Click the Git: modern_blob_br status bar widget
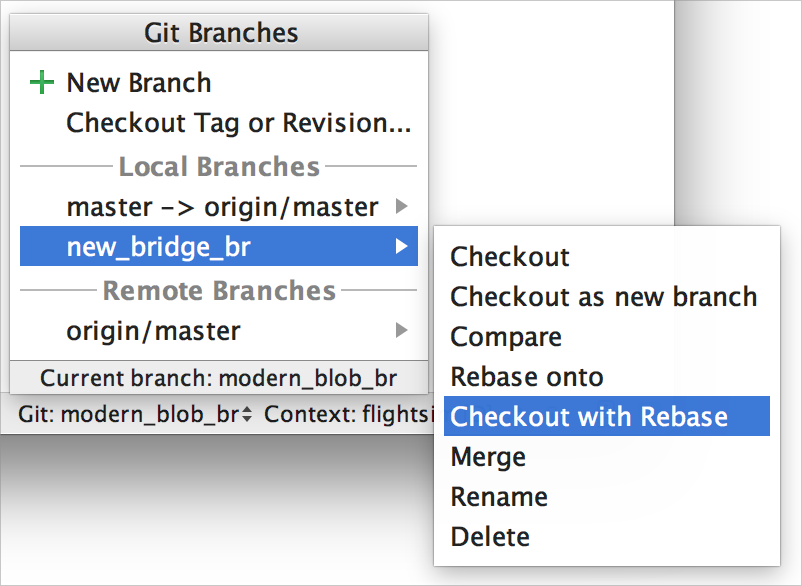The width and height of the screenshot is (802, 586). pos(135,414)
